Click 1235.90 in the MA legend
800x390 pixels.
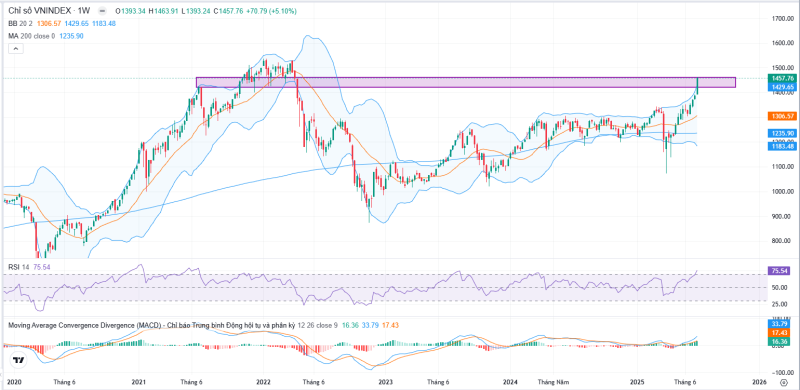tap(71, 36)
